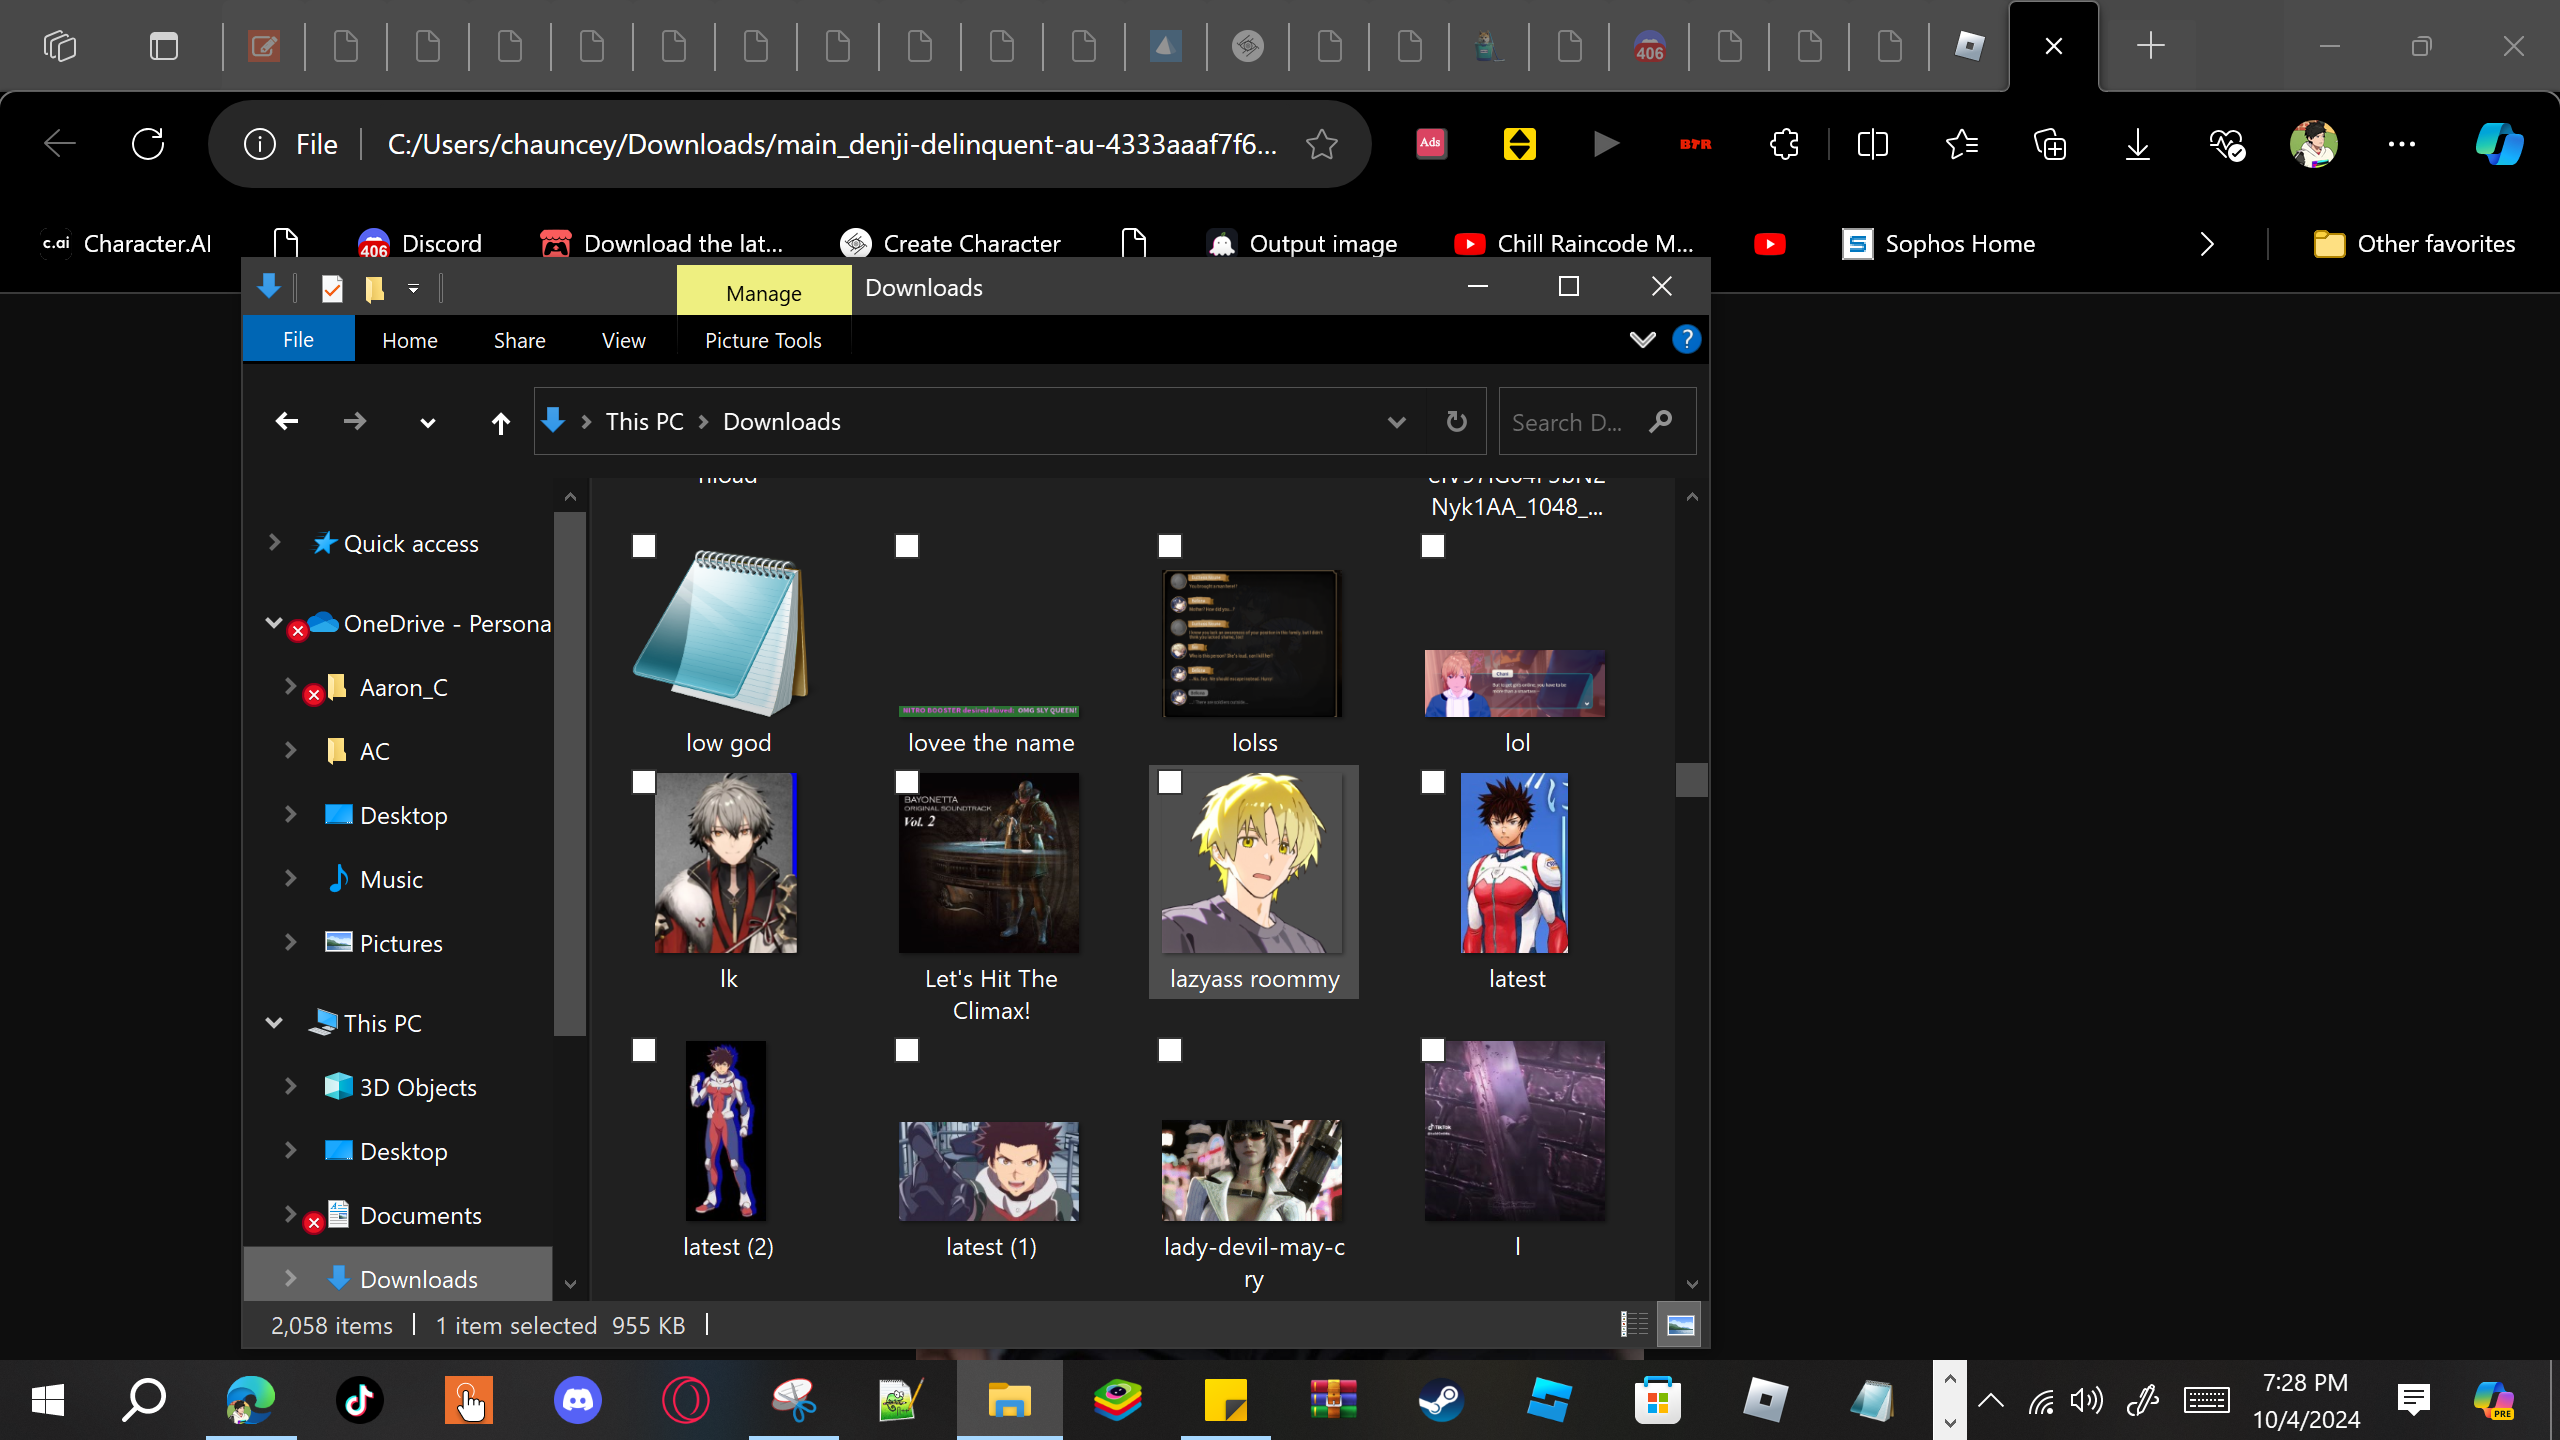Collapse the This PC tree node
The height and width of the screenshot is (1440, 2560).
tap(274, 1022)
